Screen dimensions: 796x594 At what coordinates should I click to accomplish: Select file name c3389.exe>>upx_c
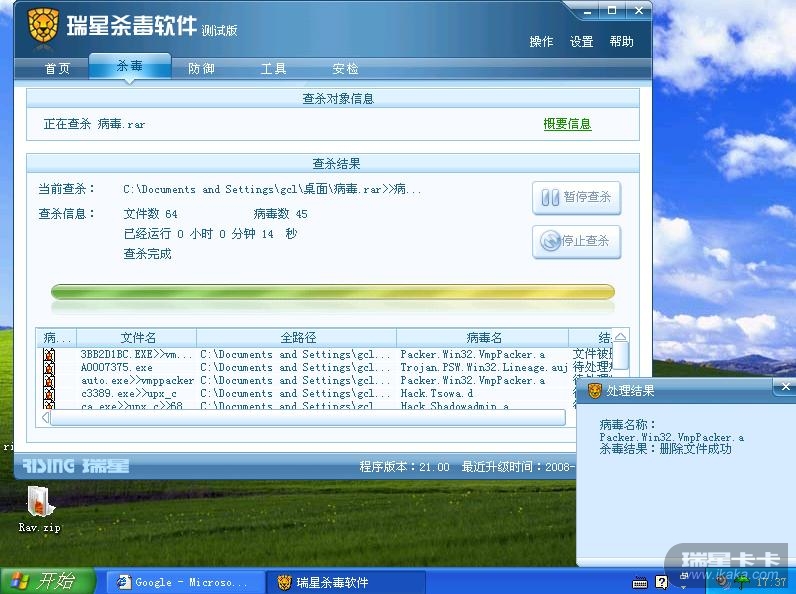(x=128, y=393)
